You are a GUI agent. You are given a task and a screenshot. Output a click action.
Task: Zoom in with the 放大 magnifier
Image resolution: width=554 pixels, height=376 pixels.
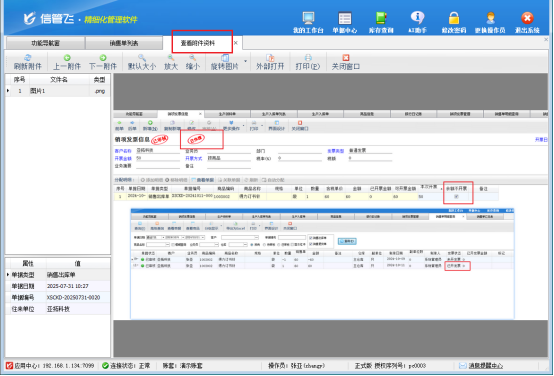[171, 62]
